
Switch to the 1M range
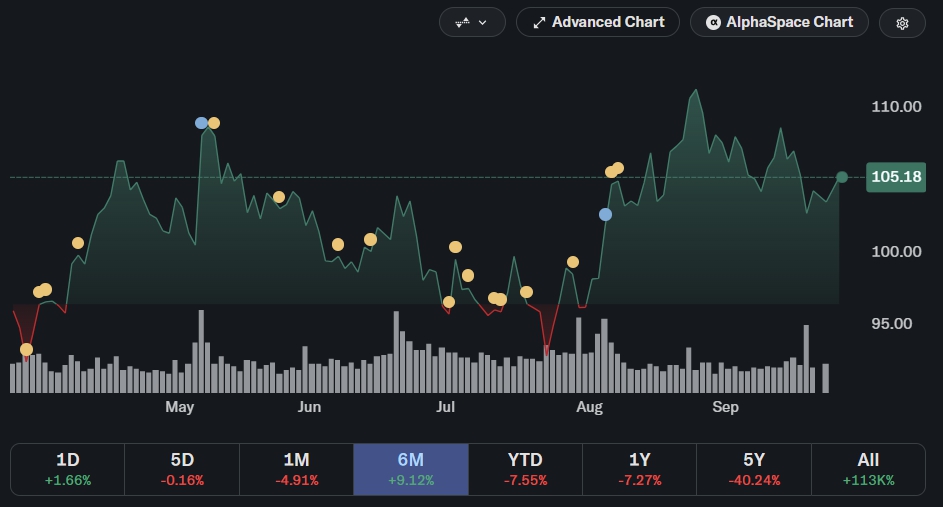tap(296, 469)
